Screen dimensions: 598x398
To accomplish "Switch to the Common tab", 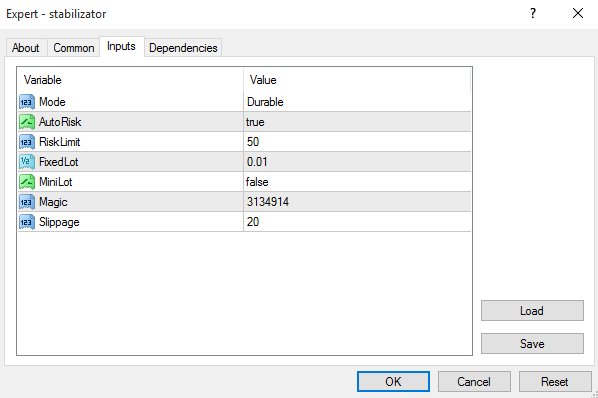I will coord(74,48).
